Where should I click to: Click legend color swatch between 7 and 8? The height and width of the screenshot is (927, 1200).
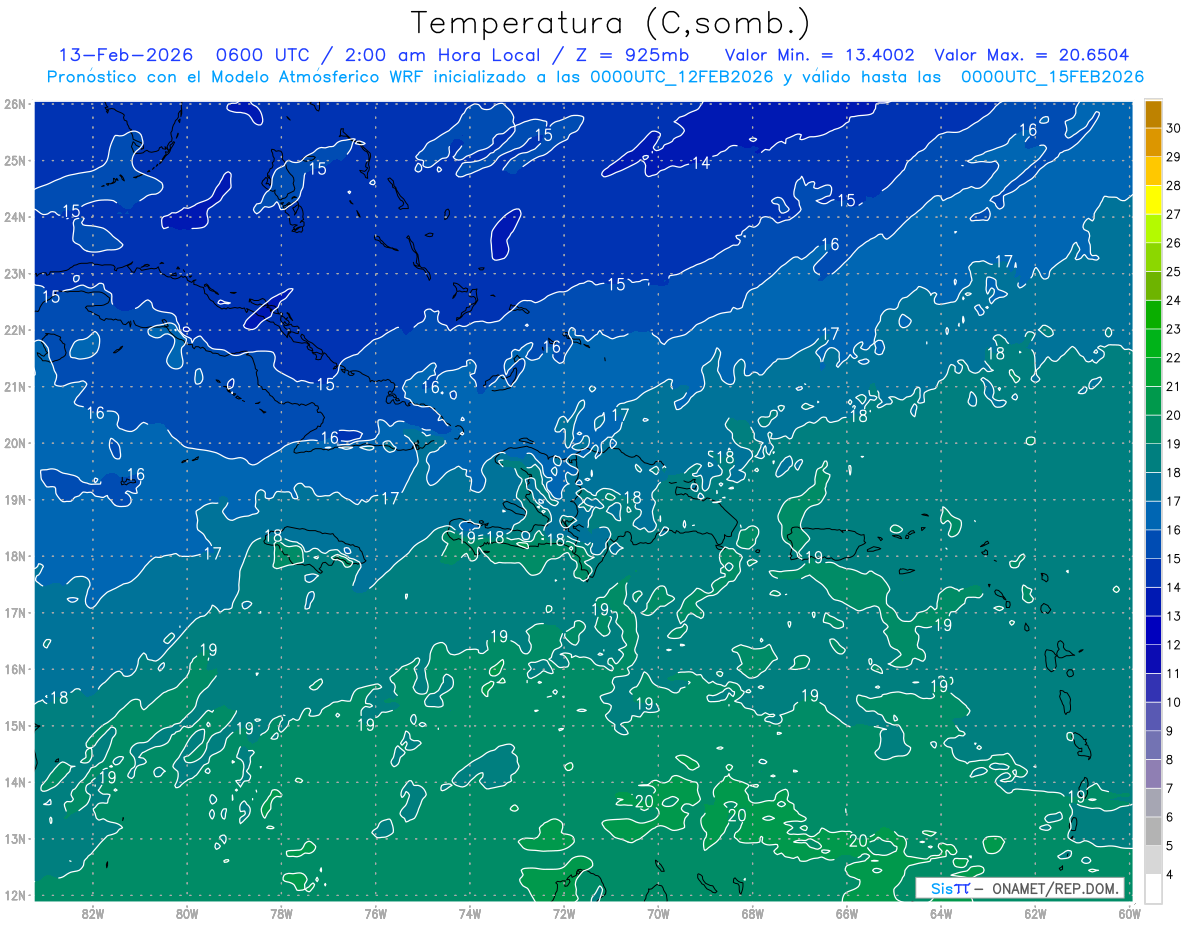(x=1153, y=774)
